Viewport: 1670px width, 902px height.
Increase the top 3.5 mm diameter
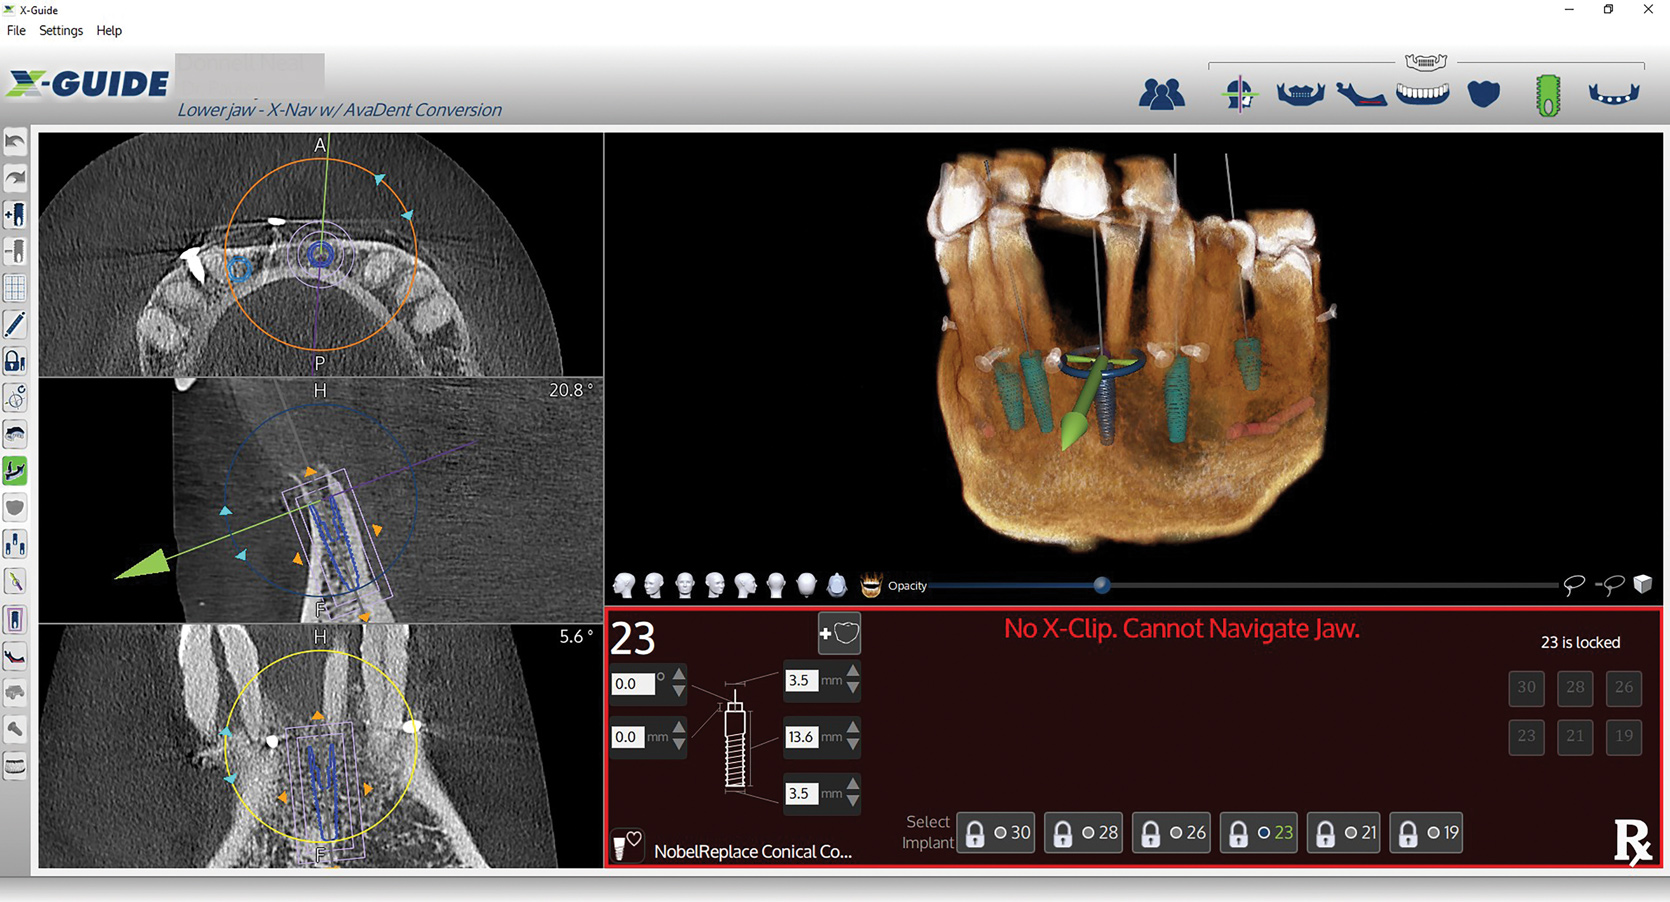pos(853,673)
